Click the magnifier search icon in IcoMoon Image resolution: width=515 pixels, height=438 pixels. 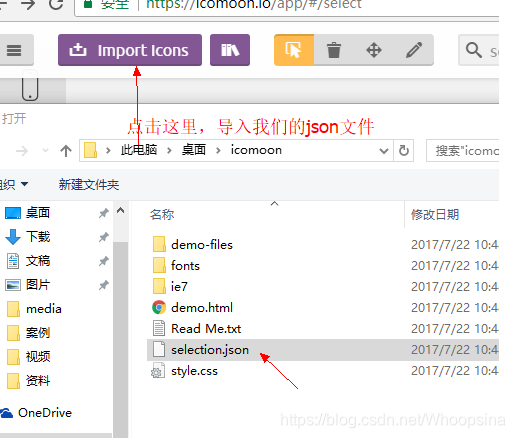(473, 50)
